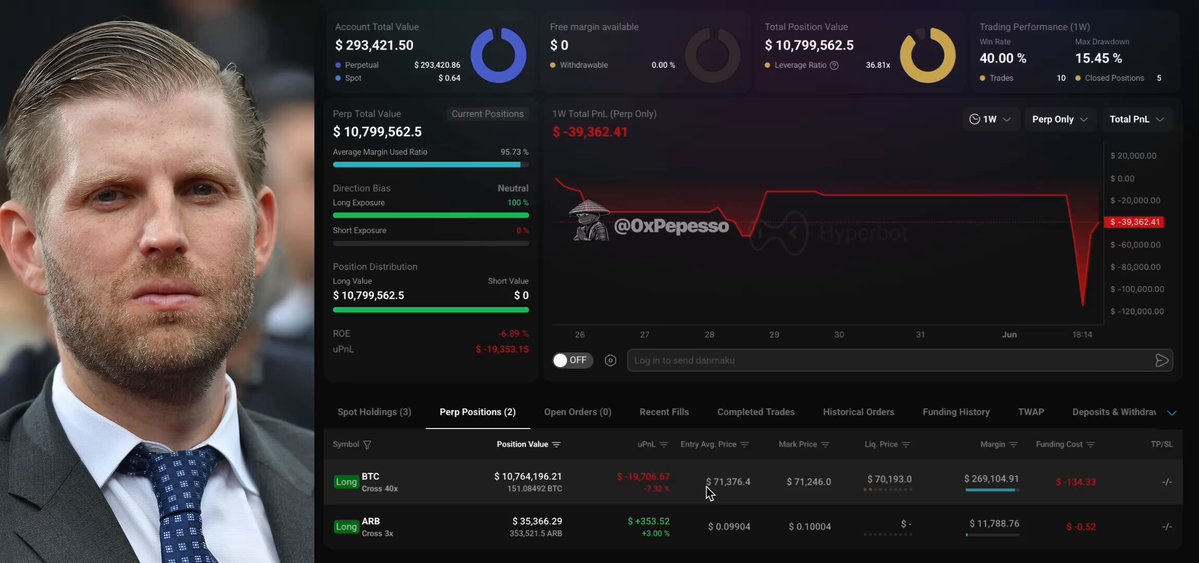This screenshot has height=563, width=1199.
Task: Click the BTC margin usage bar
Action: 992,490
